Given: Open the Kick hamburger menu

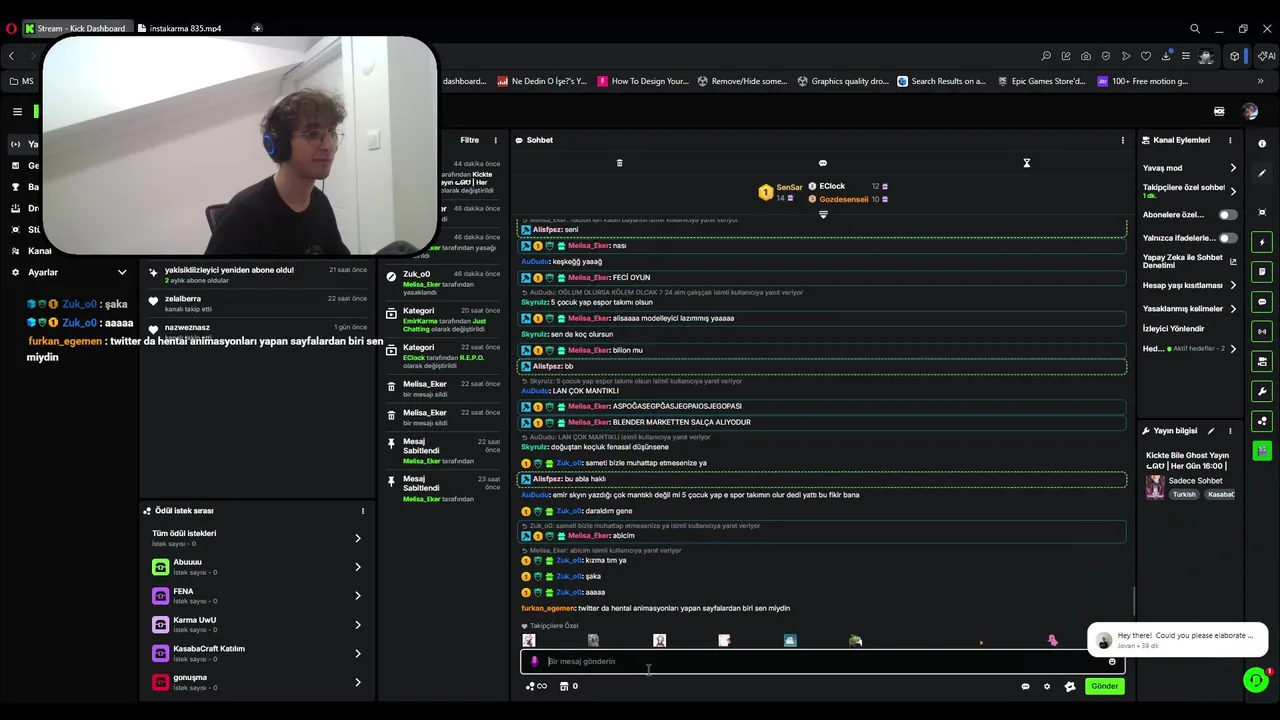Looking at the screenshot, I should click(x=17, y=112).
